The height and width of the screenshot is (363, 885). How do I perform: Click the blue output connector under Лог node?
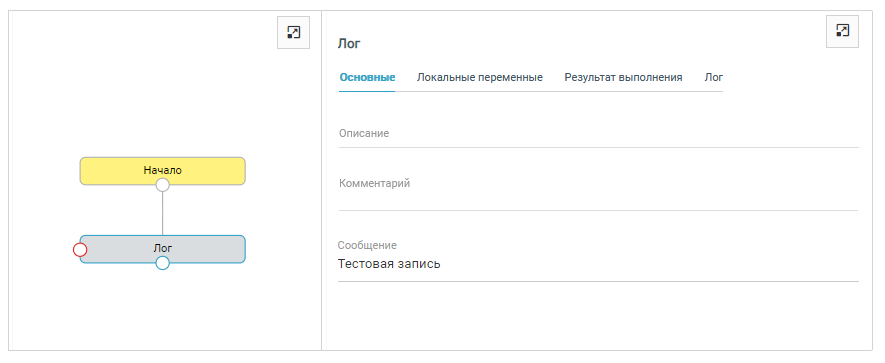(x=163, y=263)
